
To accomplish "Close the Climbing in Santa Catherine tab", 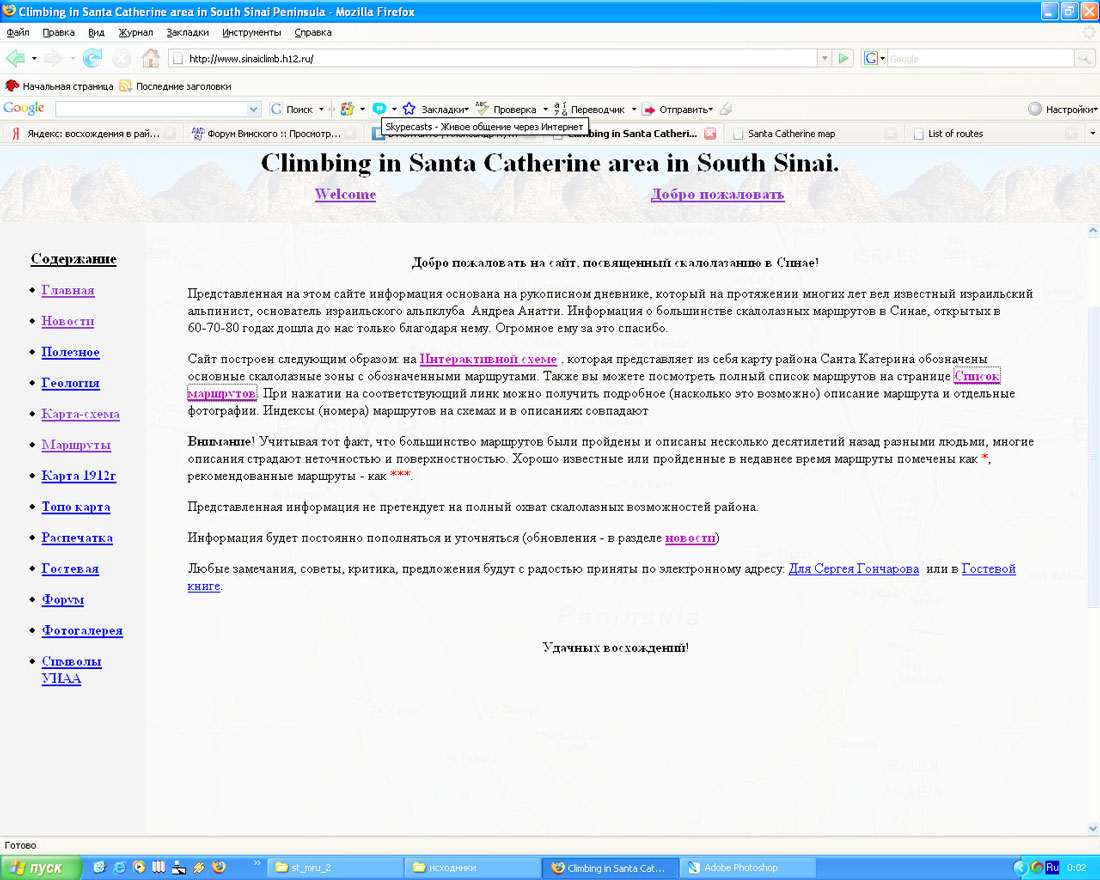I will pyautogui.click(x=711, y=133).
